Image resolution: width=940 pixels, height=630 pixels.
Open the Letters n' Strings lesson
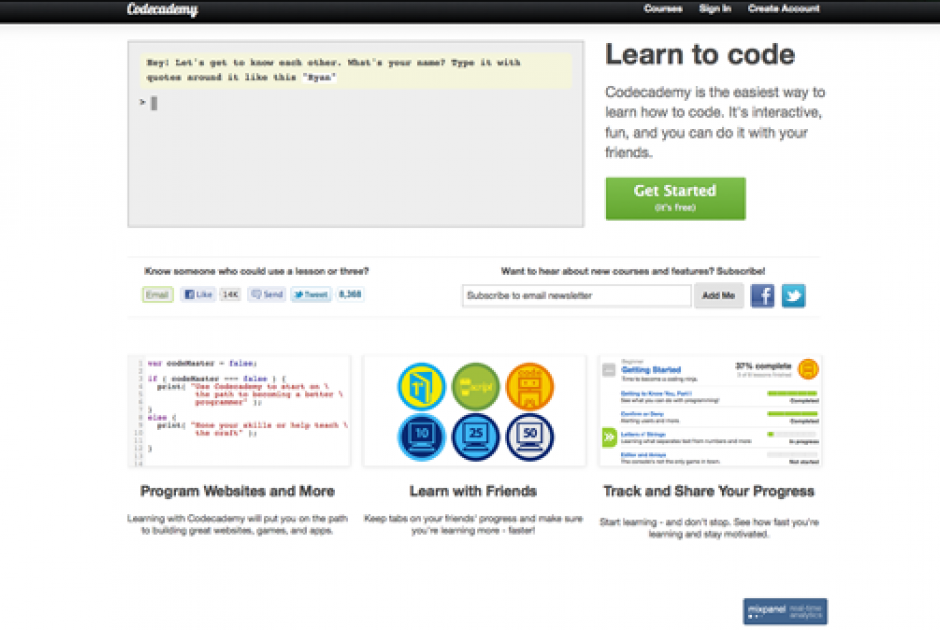pyautogui.click(x=643, y=435)
